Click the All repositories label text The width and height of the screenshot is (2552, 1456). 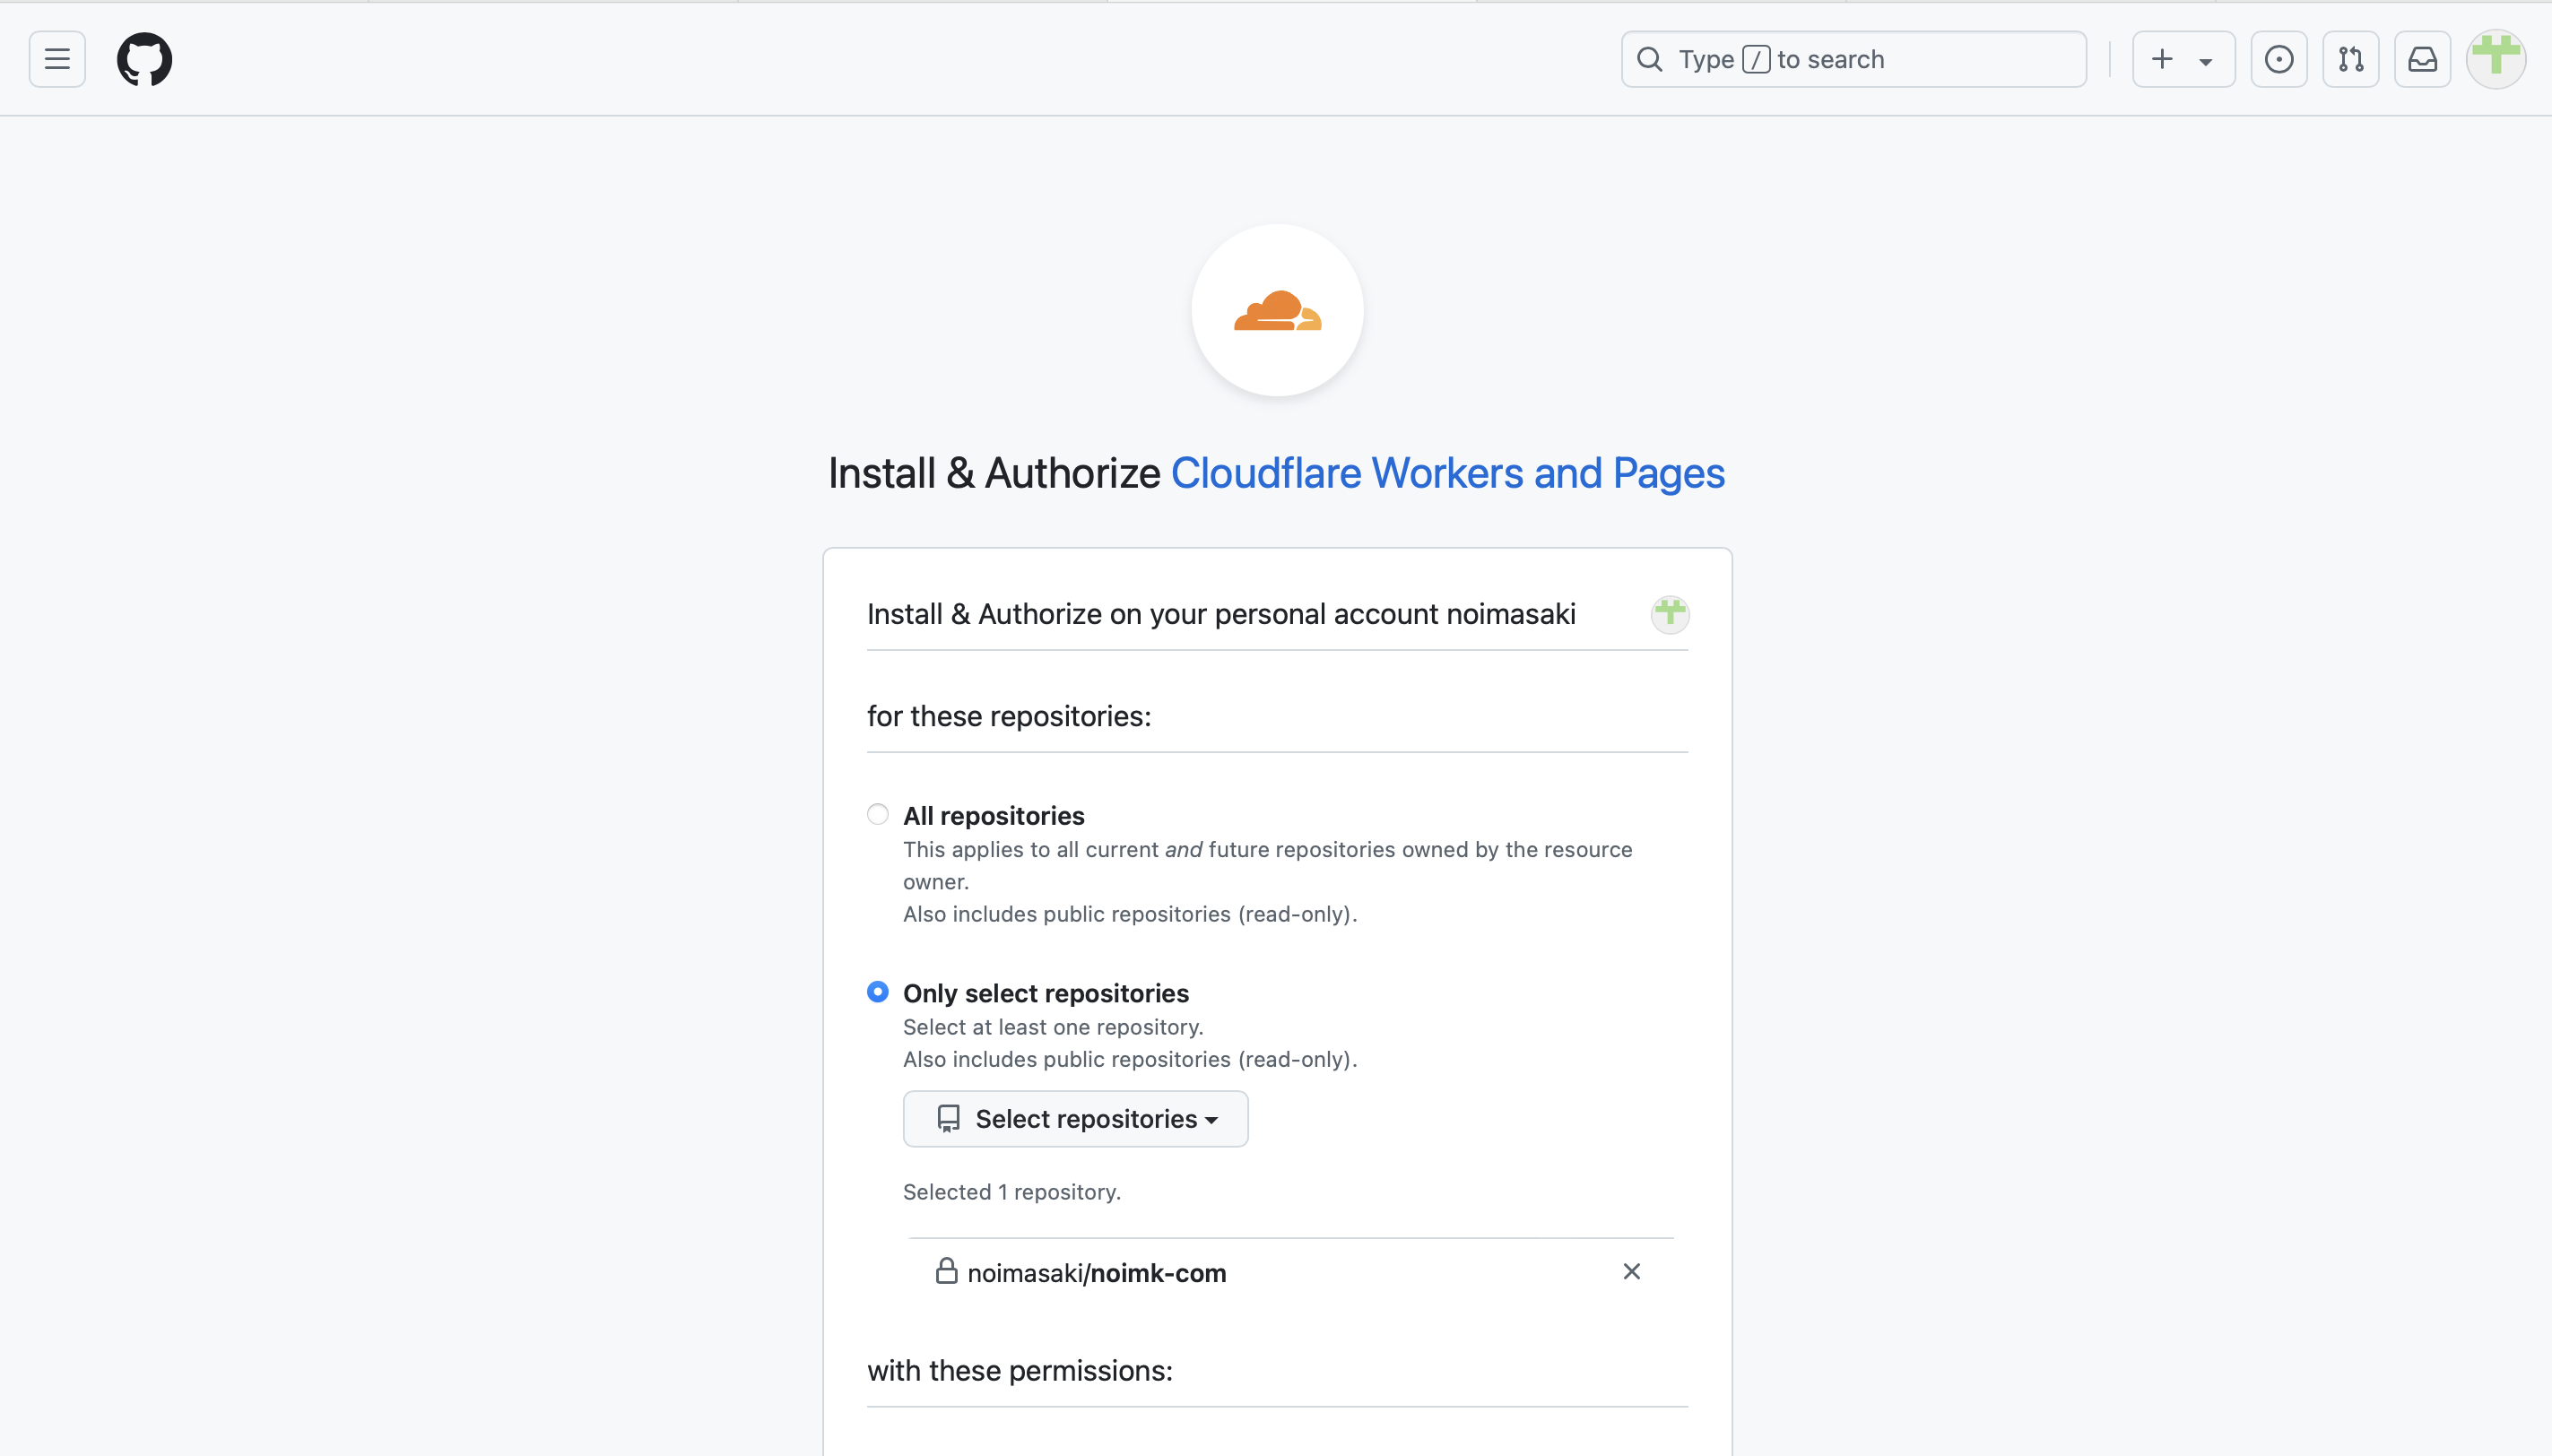click(x=994, y=816)
